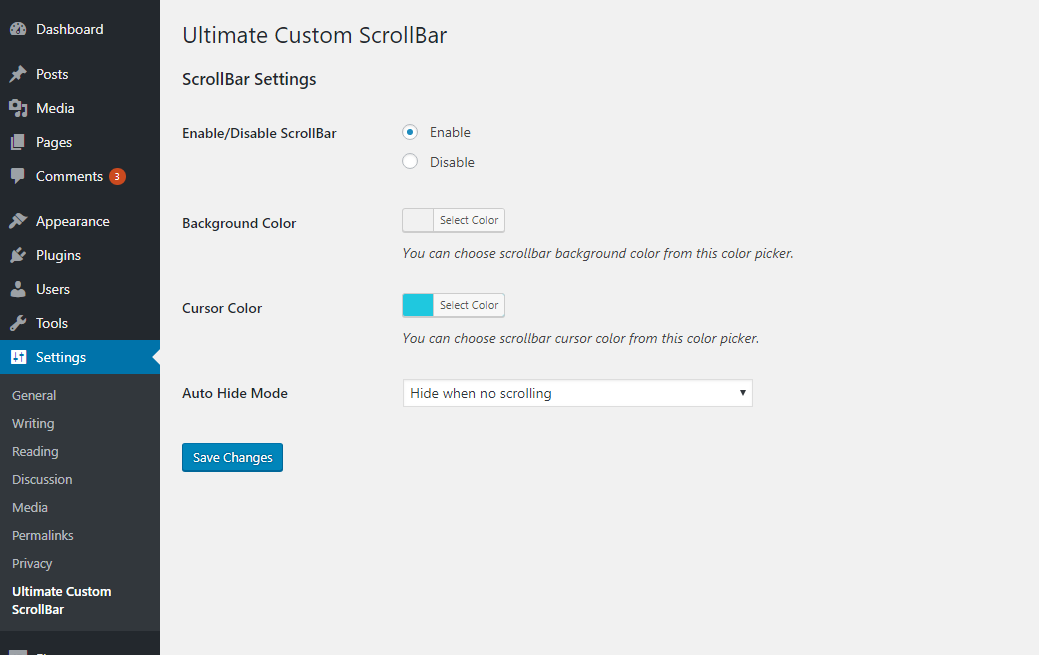Open the Auto Hide Mode dropdown
Screen dimensions: 1039x655
(577, 393)
